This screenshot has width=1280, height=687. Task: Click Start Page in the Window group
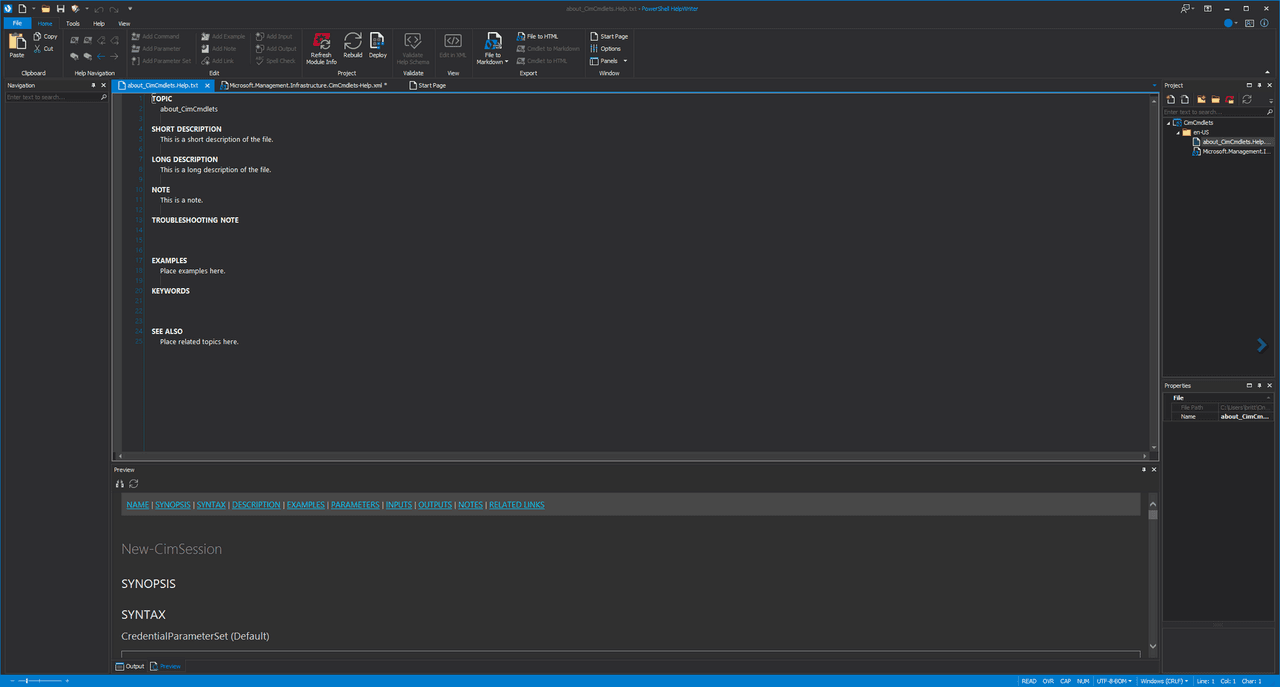click(609, 36)
